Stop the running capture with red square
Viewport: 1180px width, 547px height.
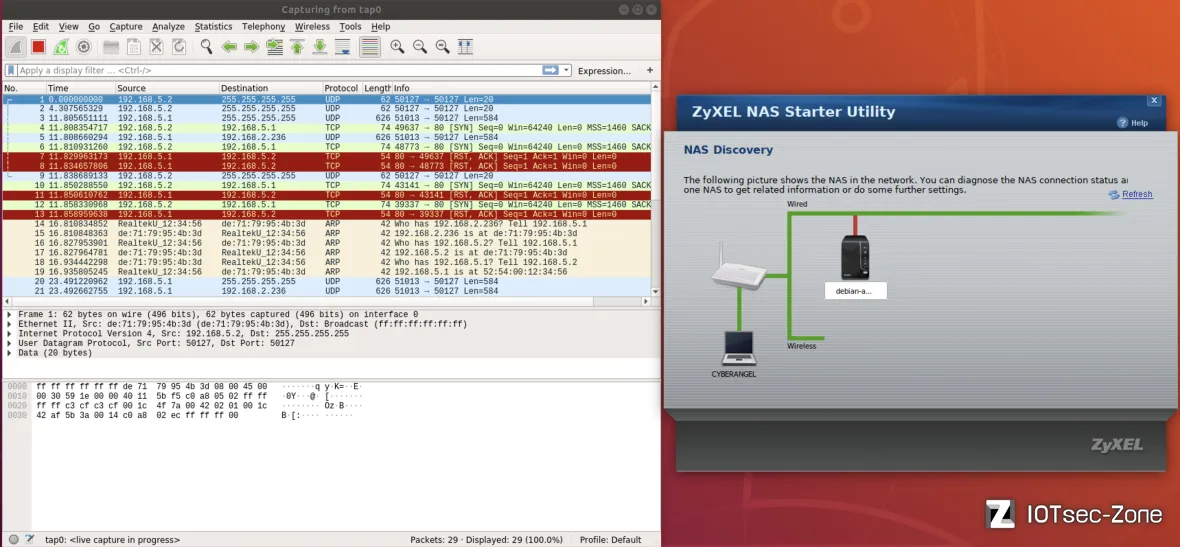click(x=38, y=47)
